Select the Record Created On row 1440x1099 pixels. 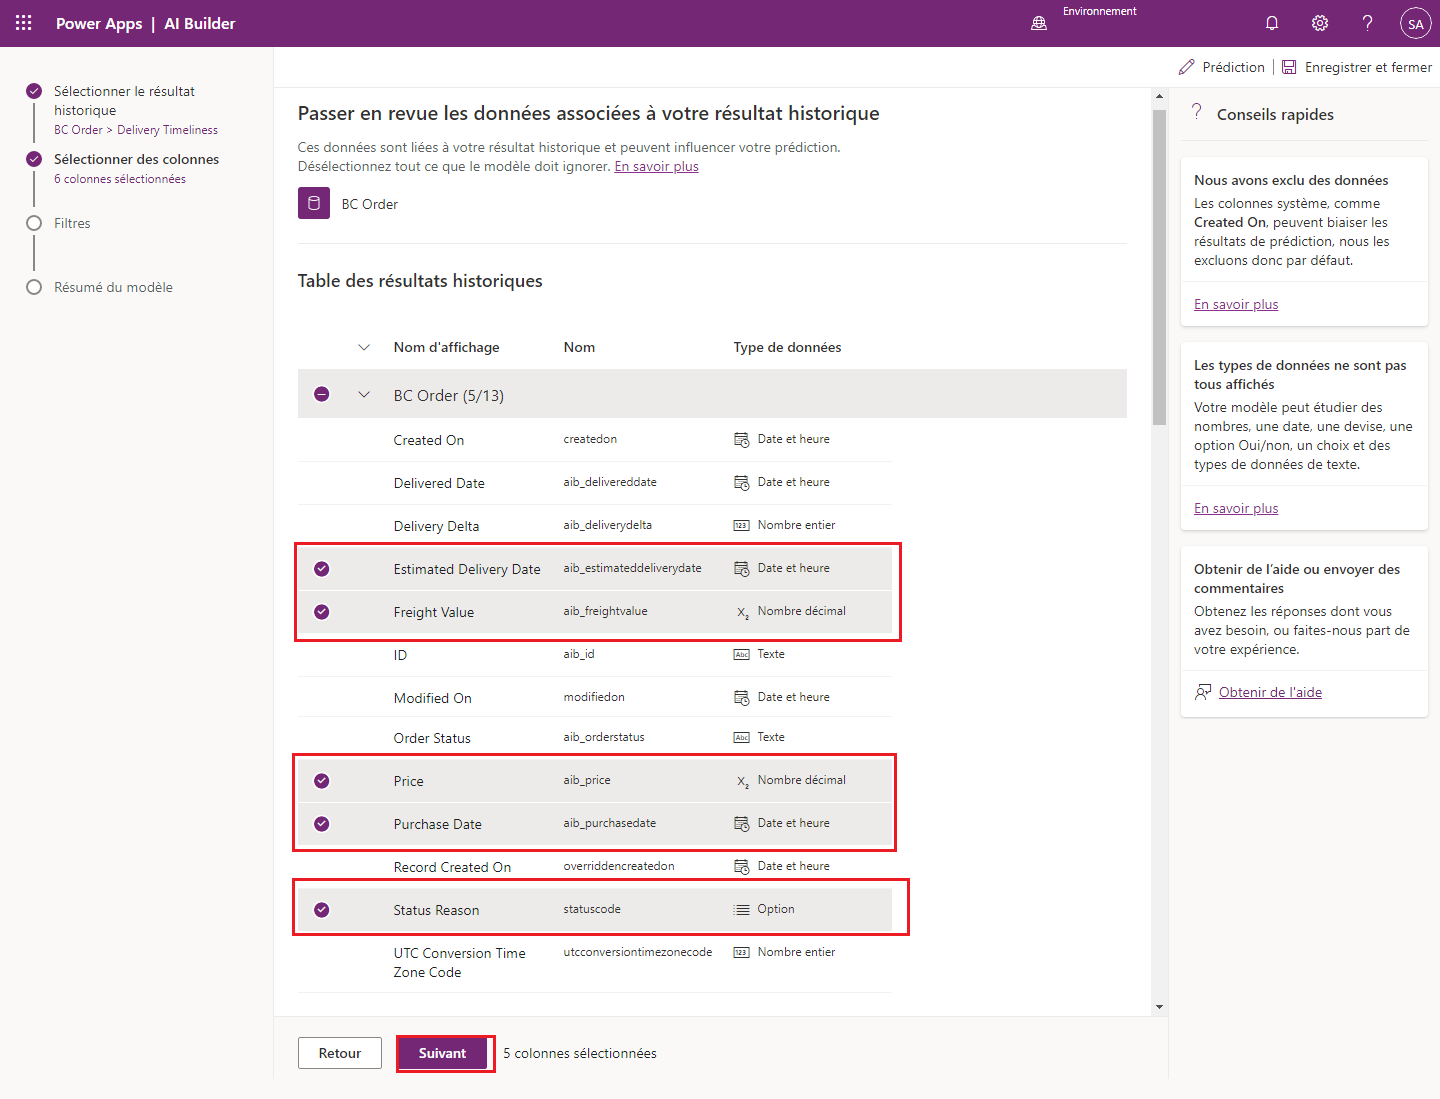(x=595, y=867)
